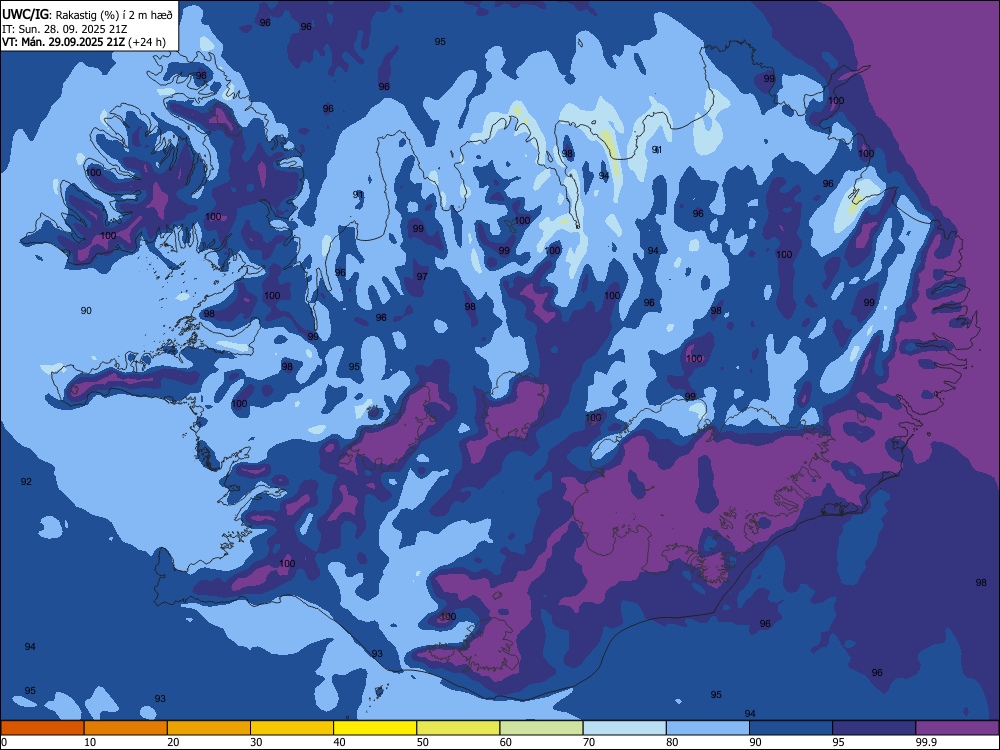Click the '10' legend scale label

click(x=90, y=742)
